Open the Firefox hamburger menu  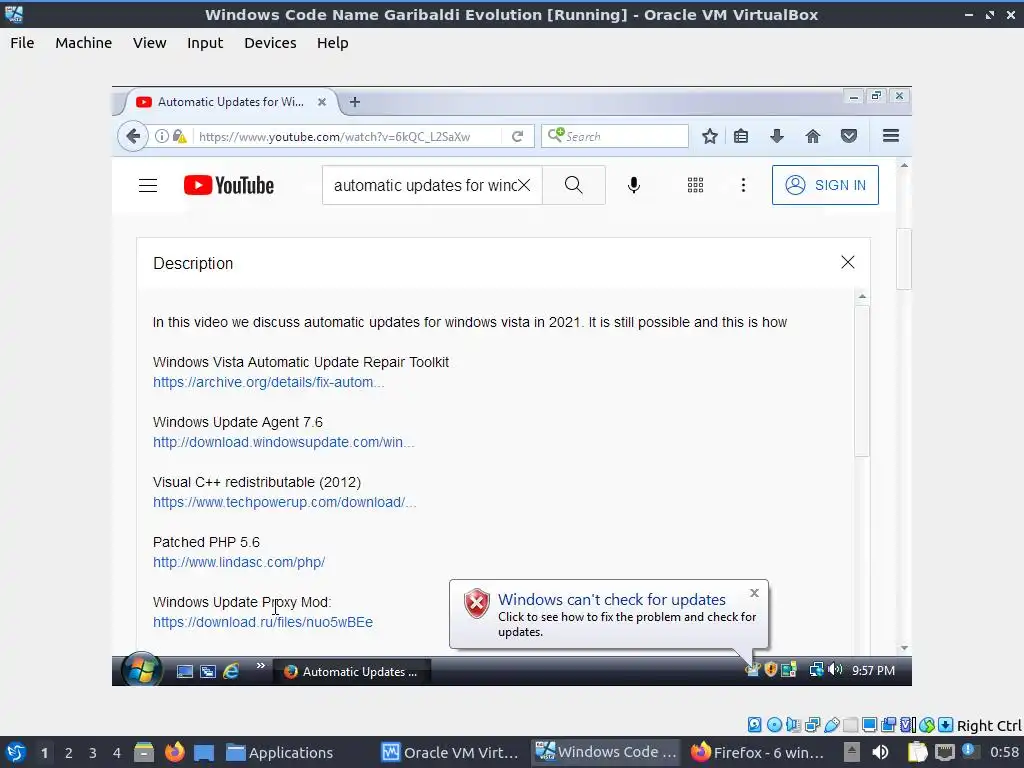point(891,136)
